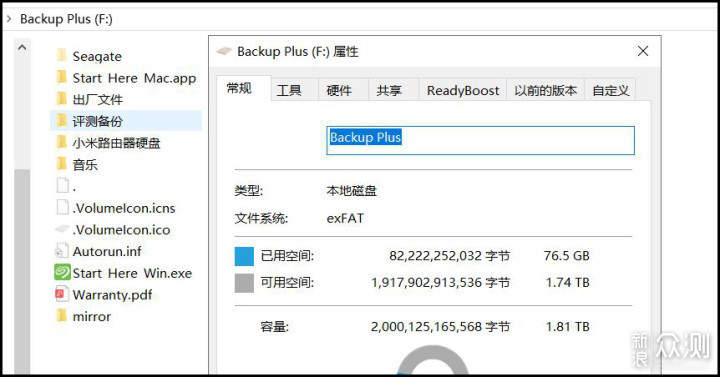Select the 音乐 folder name

85,164
